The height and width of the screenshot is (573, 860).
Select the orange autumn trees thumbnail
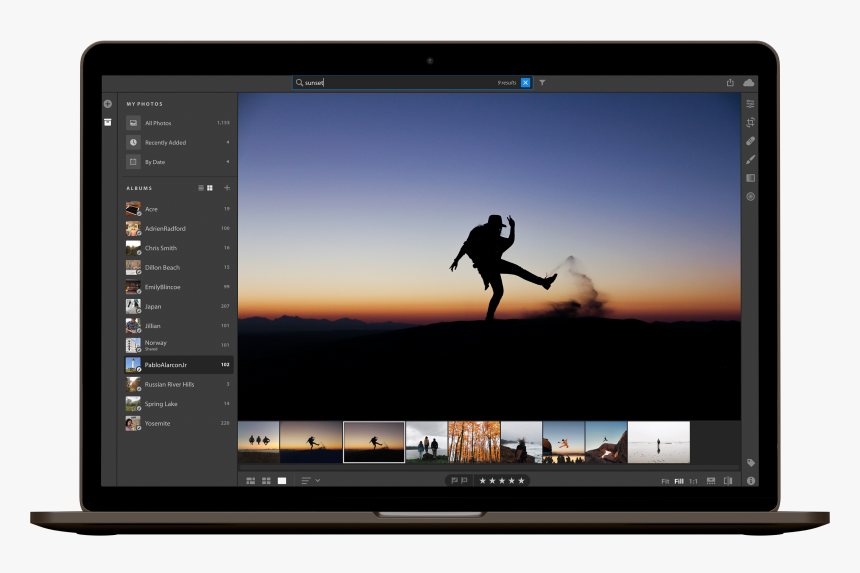[474, 442]
